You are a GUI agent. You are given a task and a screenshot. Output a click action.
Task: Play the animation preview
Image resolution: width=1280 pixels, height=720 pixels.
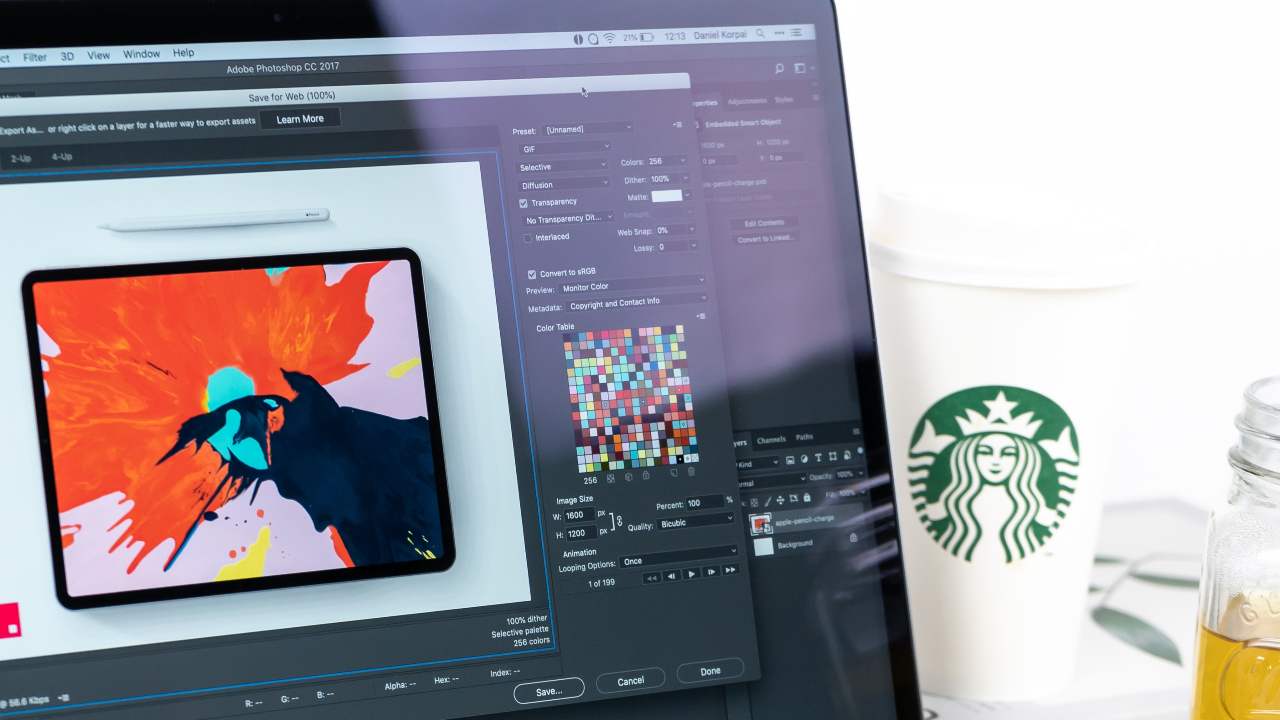[x=691, y=574]
